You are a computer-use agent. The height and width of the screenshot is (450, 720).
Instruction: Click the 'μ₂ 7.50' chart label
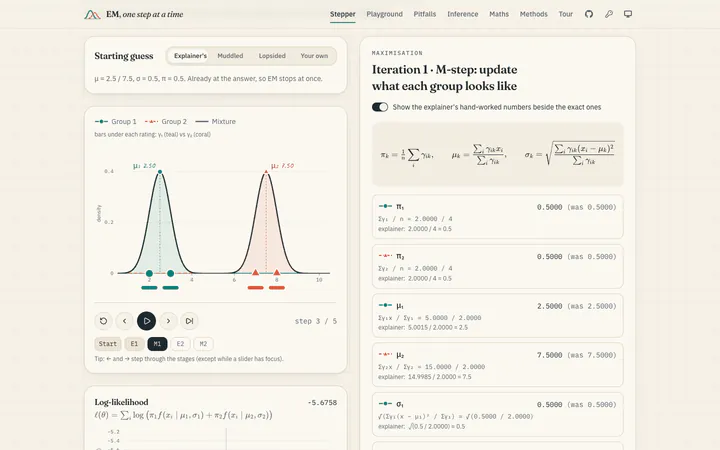(282, 166)
